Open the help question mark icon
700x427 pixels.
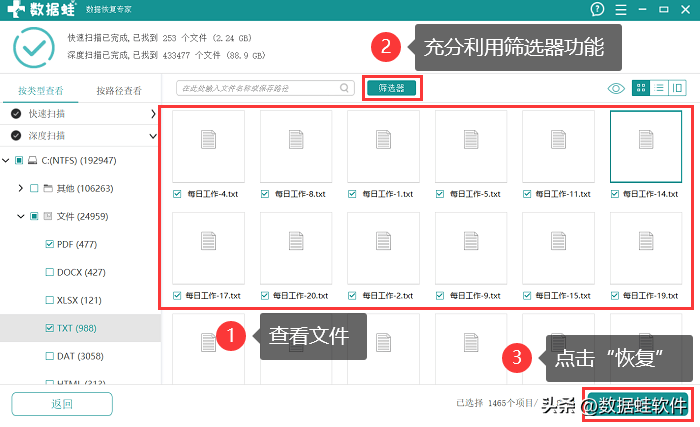pos(598,9)
